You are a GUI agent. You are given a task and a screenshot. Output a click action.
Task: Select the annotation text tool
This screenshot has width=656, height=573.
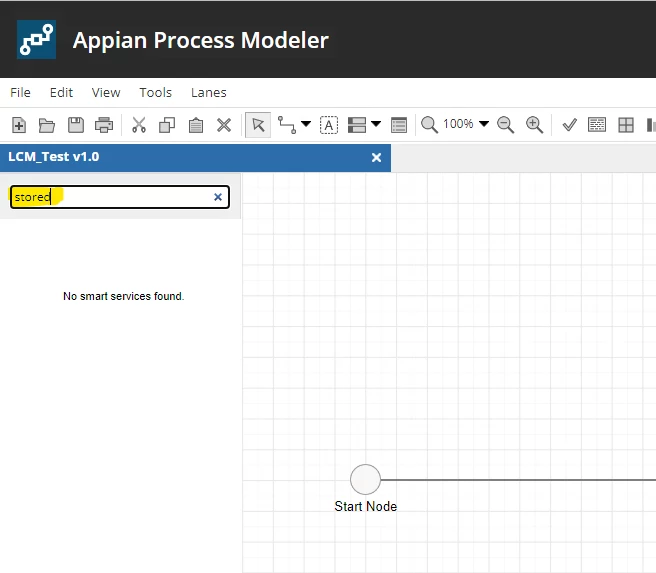pyautogui.click(x=329, y=125)
